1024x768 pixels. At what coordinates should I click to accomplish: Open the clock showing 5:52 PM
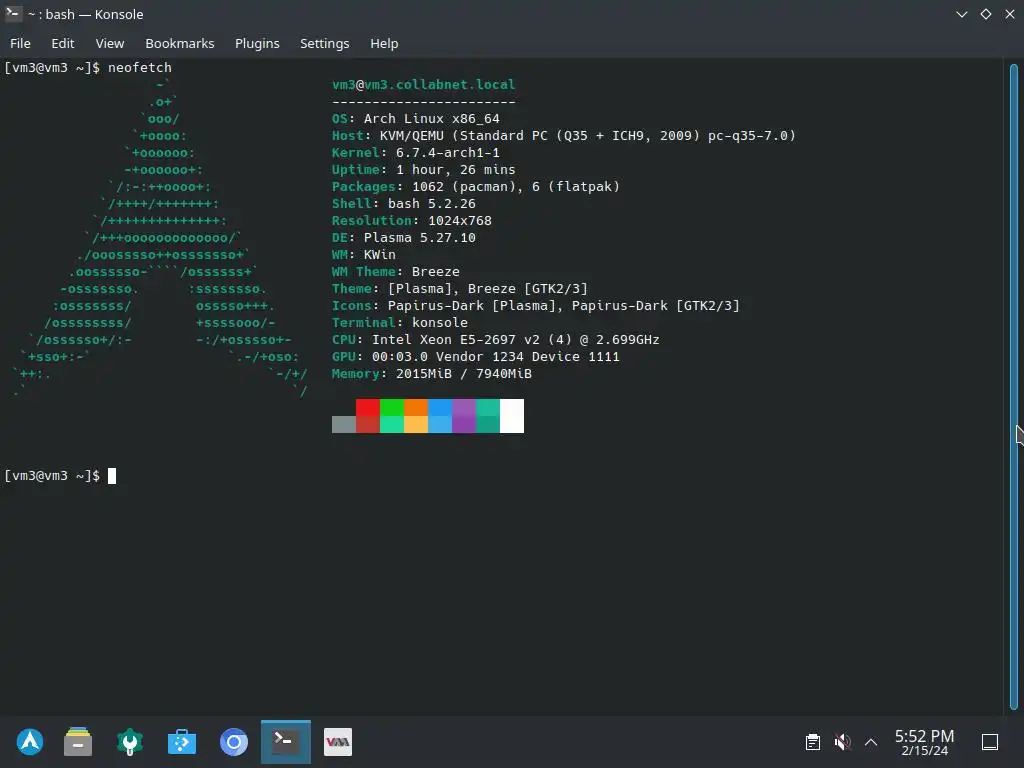(924, 742)
